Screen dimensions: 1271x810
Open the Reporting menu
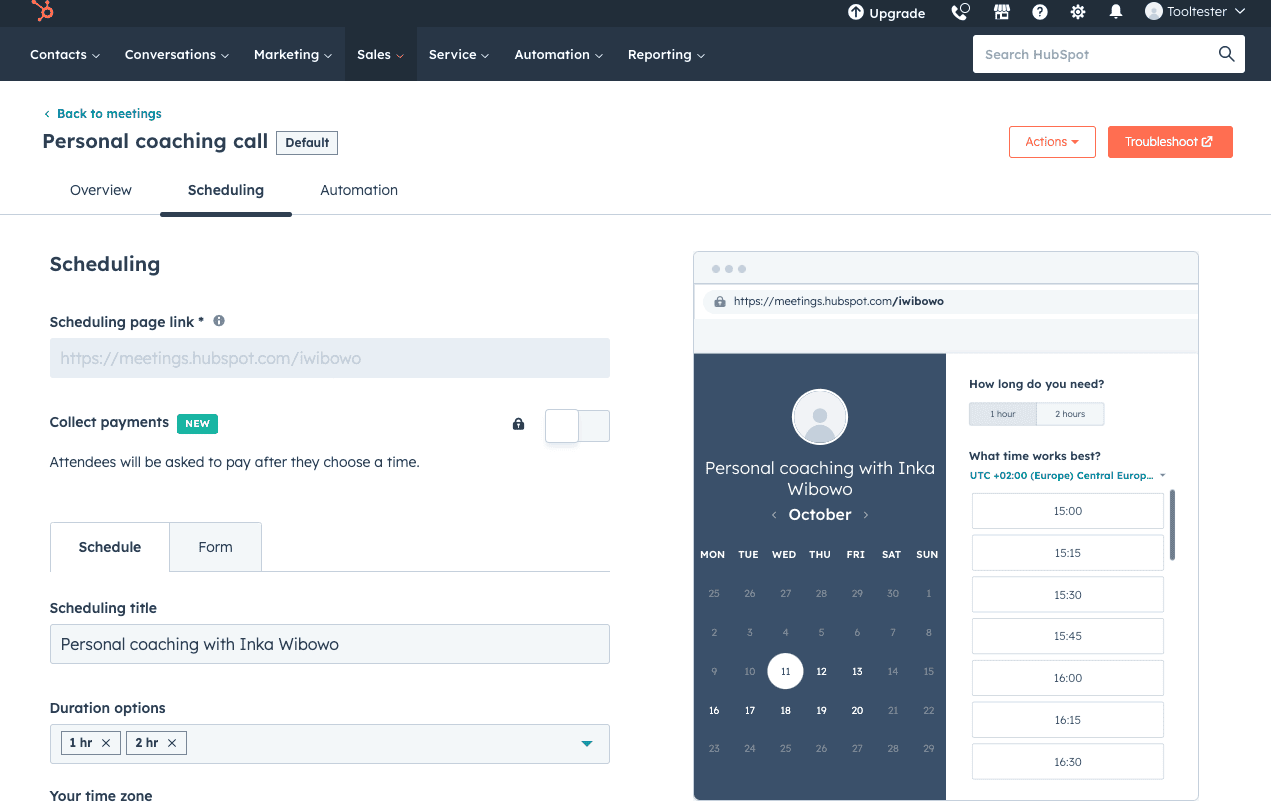pyautogui.click(x=666, y=55)
